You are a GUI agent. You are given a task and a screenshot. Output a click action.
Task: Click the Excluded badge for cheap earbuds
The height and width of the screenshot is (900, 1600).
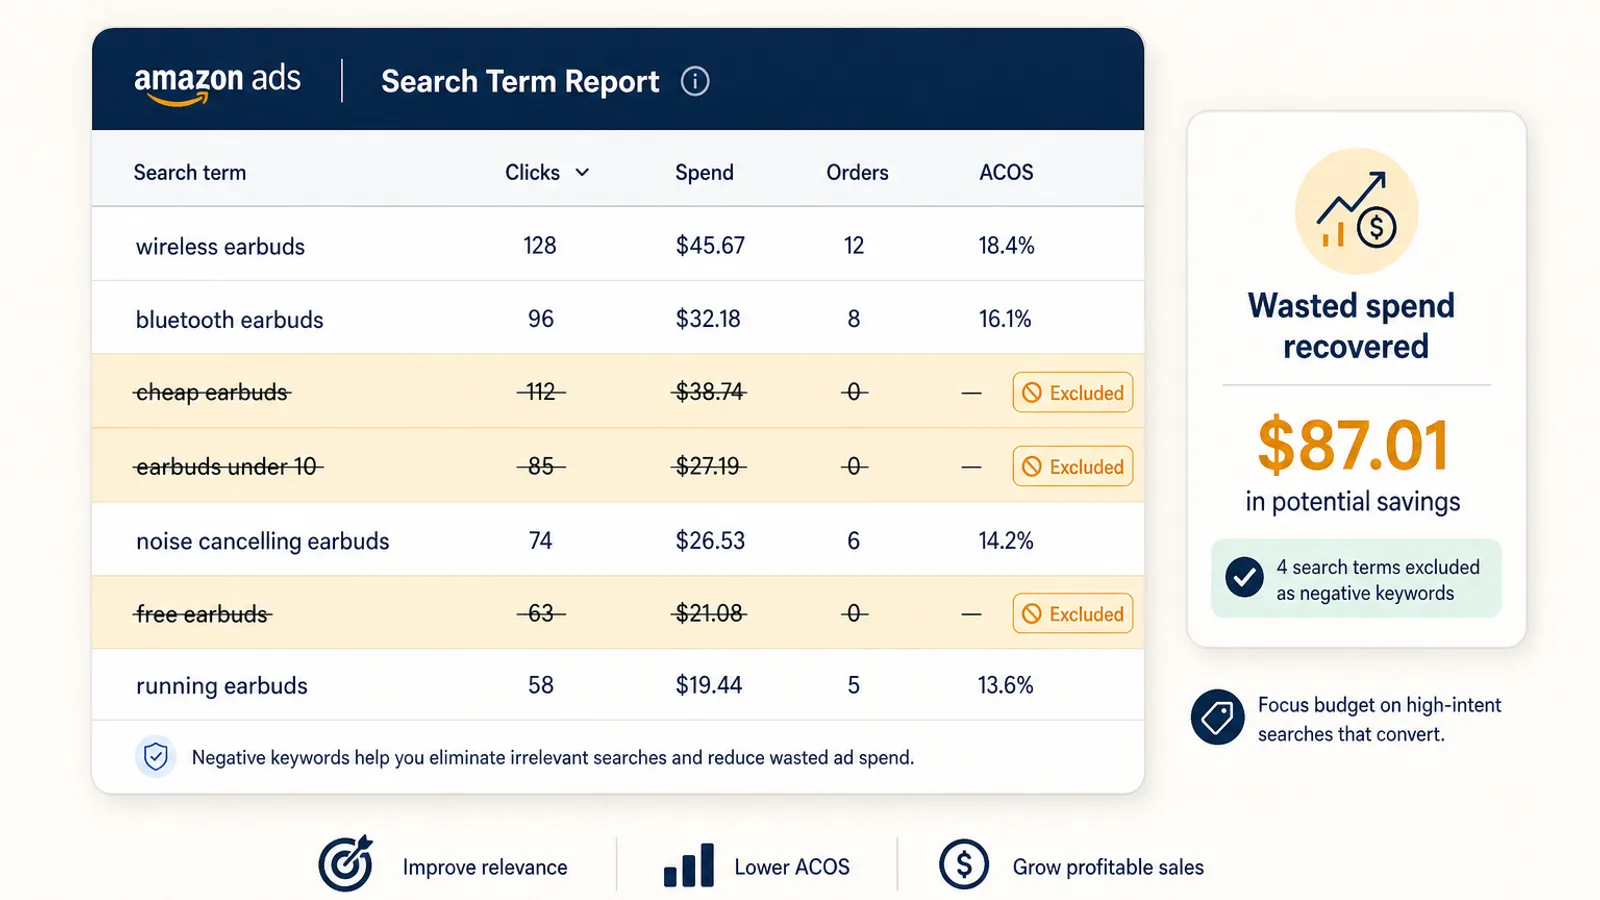(x=1073, y=393)
